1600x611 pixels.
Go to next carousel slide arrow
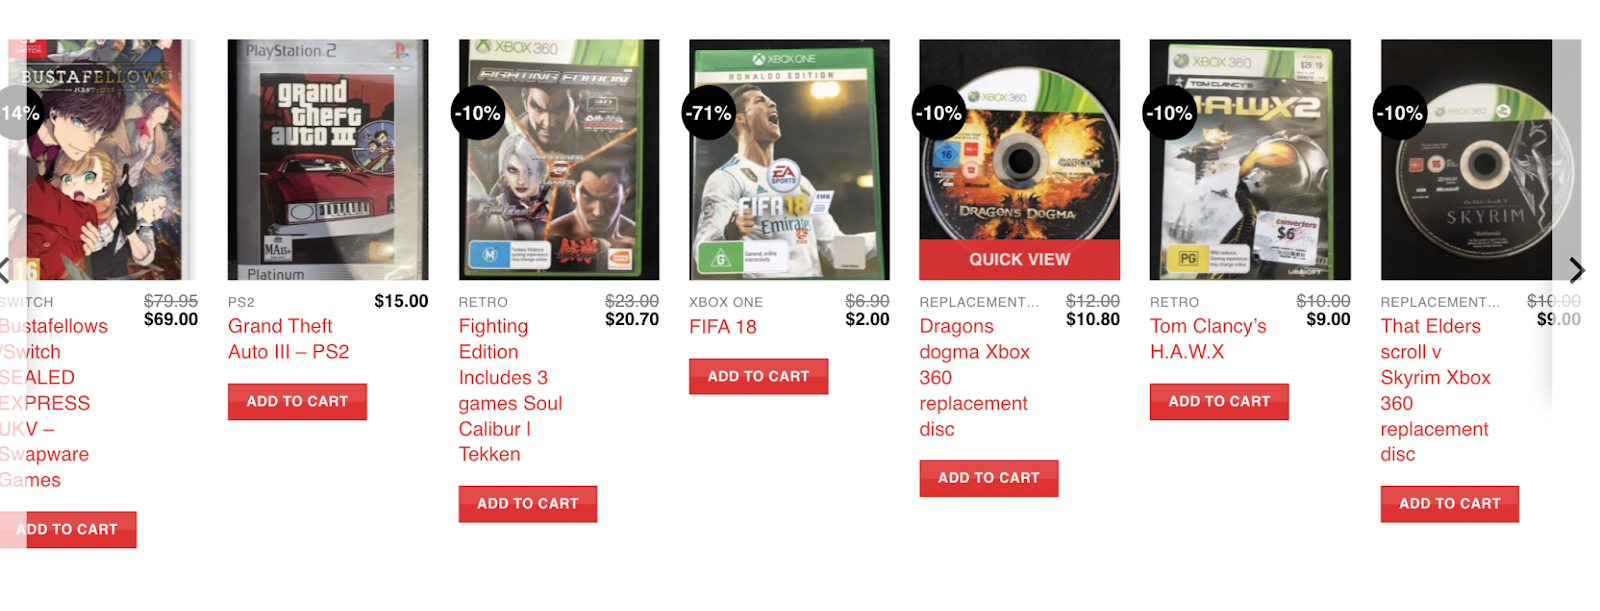[1576, 270]
